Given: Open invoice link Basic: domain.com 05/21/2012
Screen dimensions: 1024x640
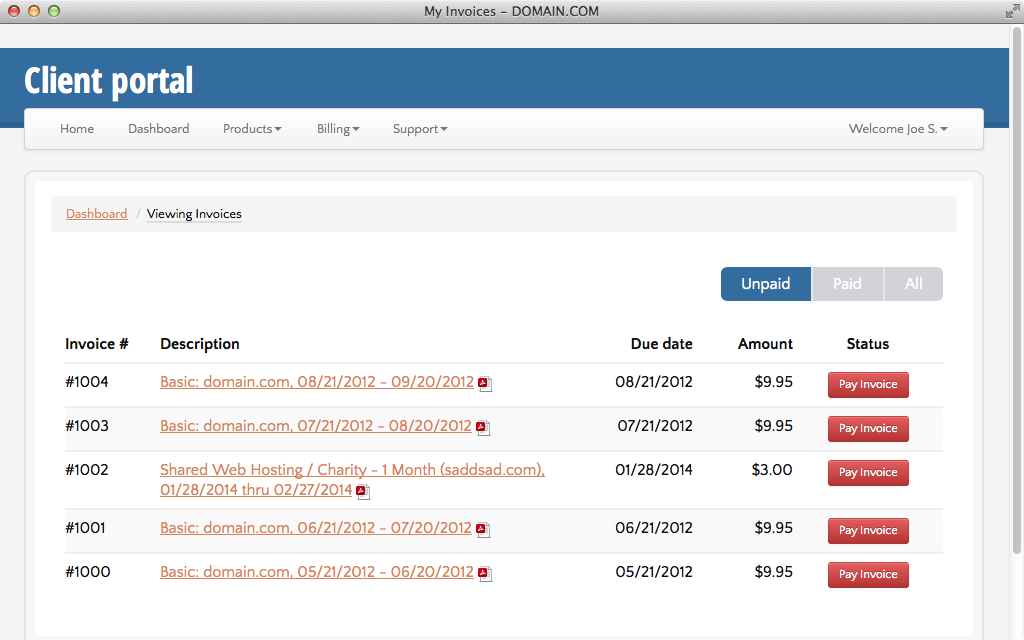Looking at the screenshot, I should click(x=316, y=572).
